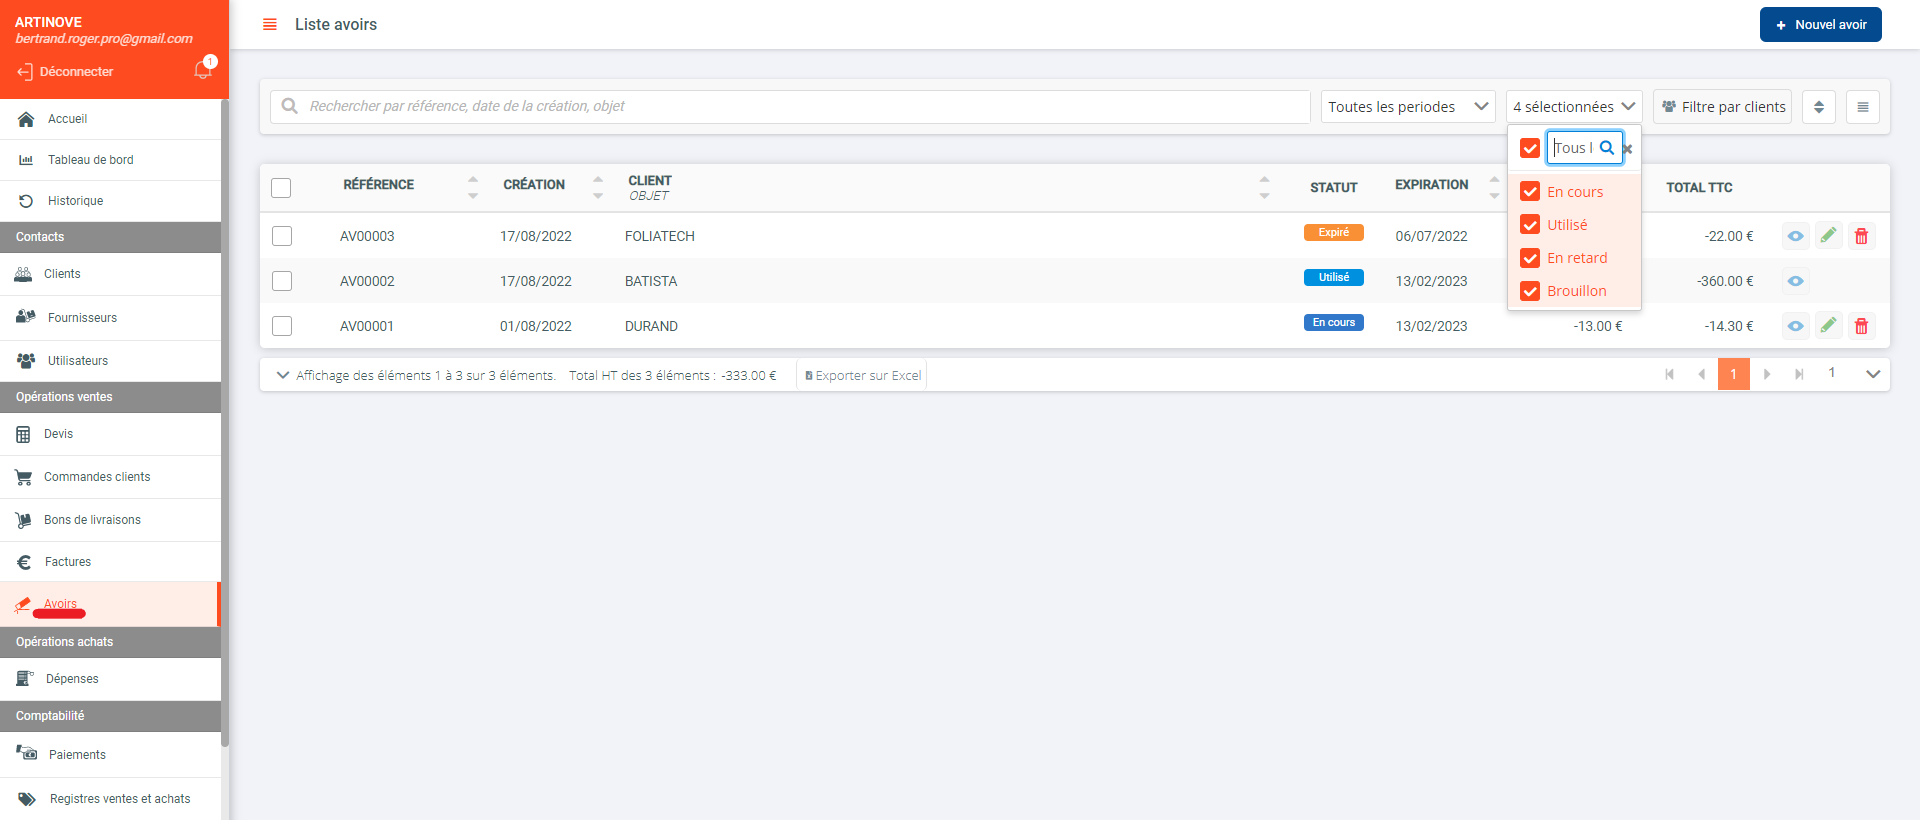Open Factures in the sidebar
Viewport: 1920px width, 820px height.
pyautogui.click(x=68, y=562)
